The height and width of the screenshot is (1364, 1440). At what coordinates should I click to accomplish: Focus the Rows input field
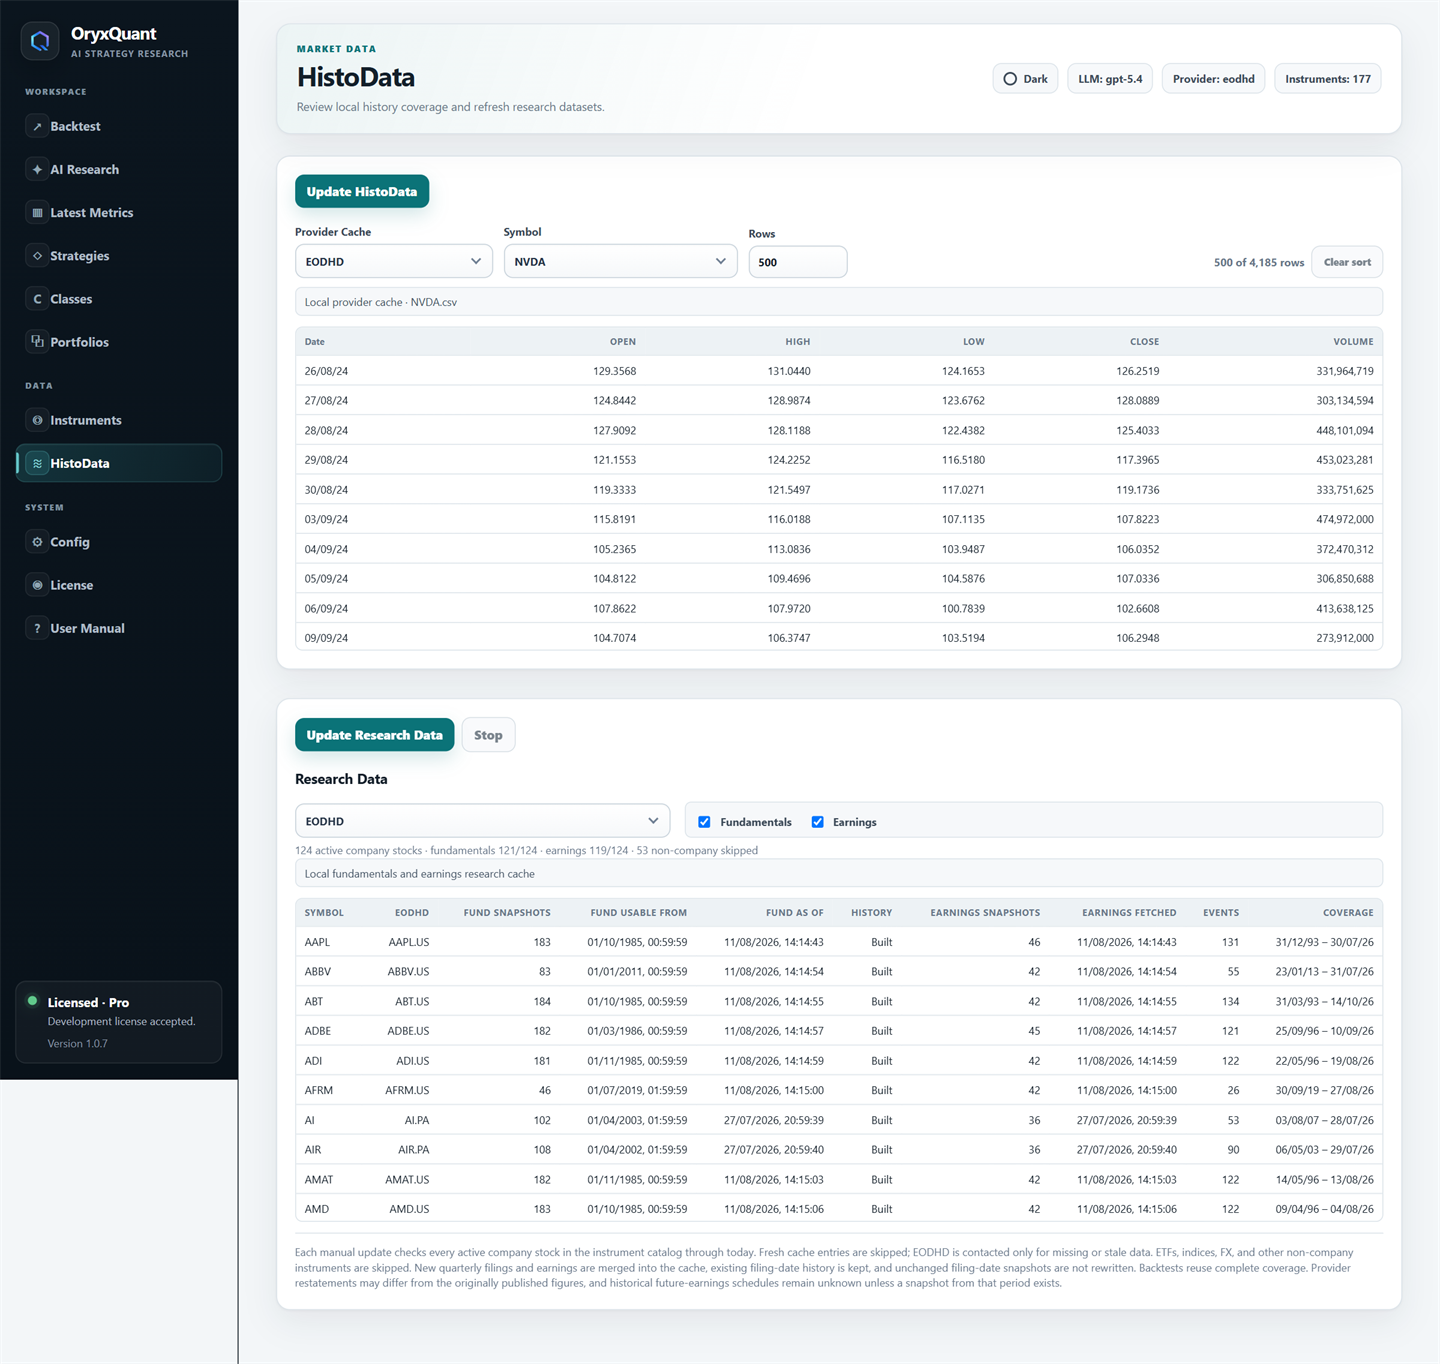[798, 262]
